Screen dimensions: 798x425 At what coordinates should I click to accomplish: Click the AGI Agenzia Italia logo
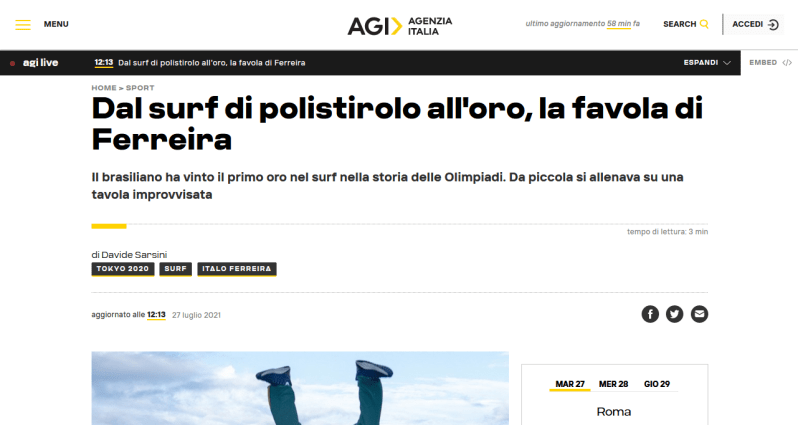400,26
